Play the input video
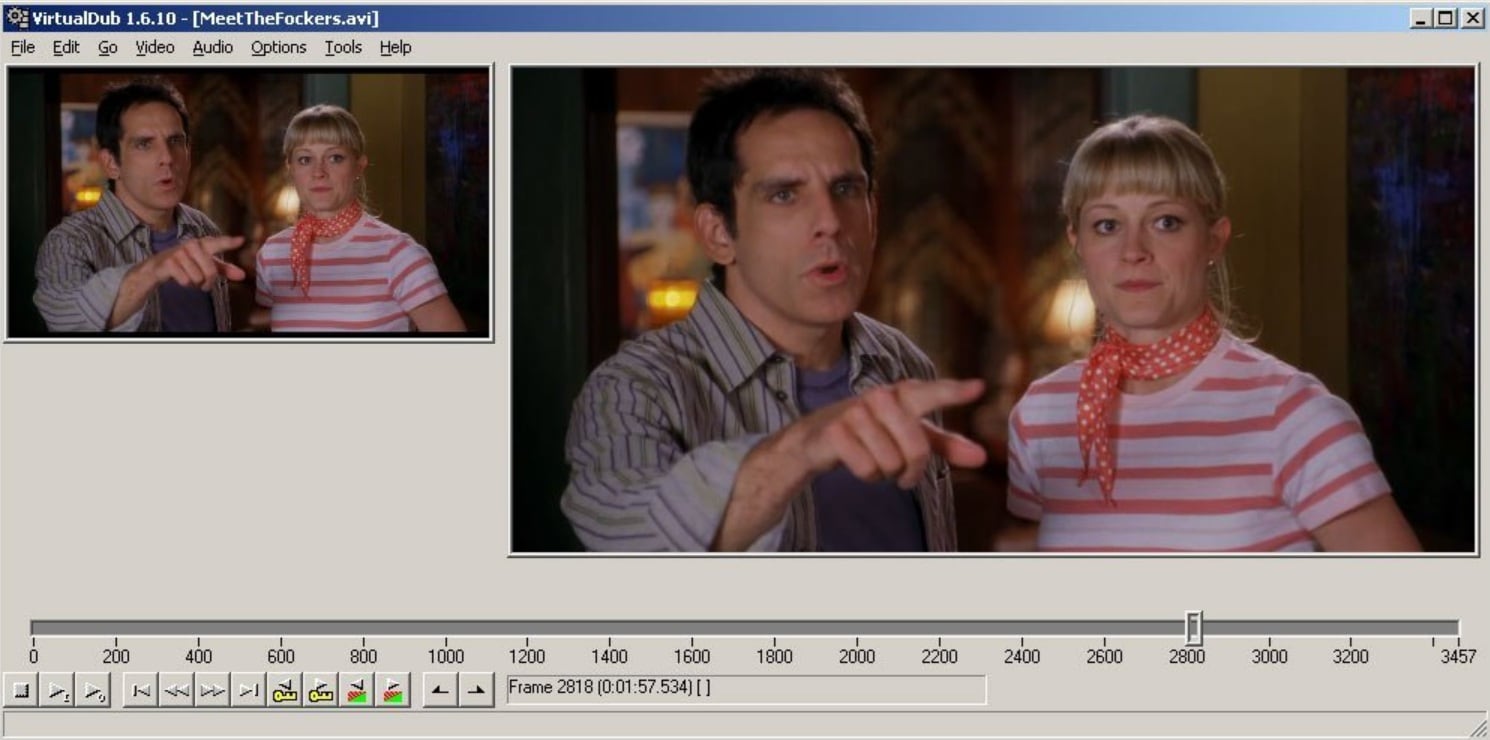1490x740 pixels. (x=56, y=688)
